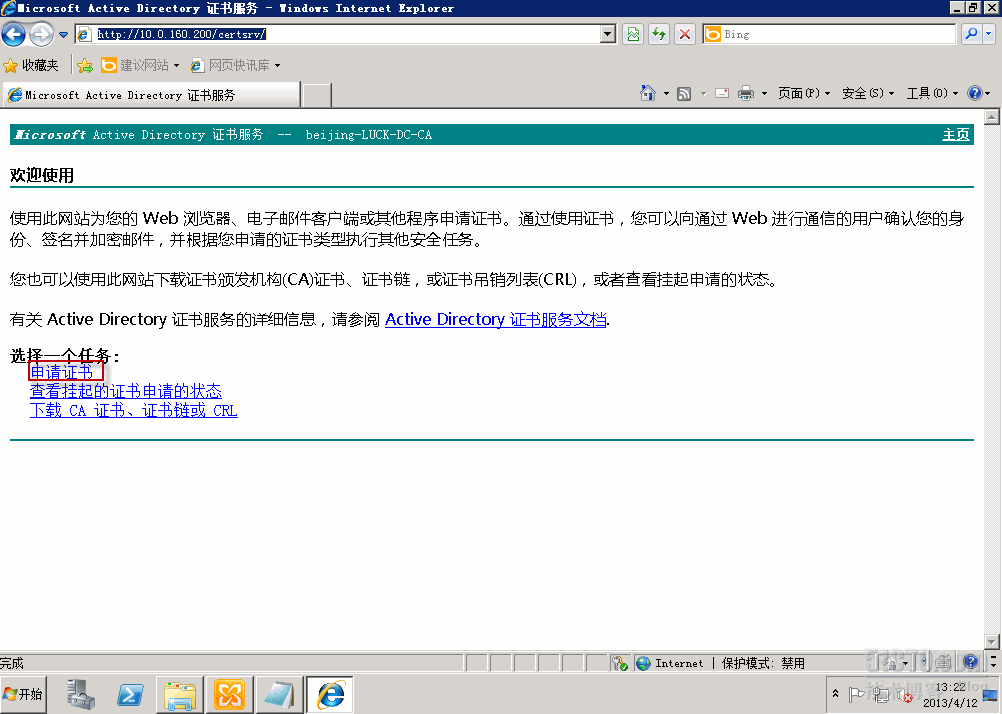Click the Action Center flag tray icon
The image size is (1002, 714).
coord(856,694)
